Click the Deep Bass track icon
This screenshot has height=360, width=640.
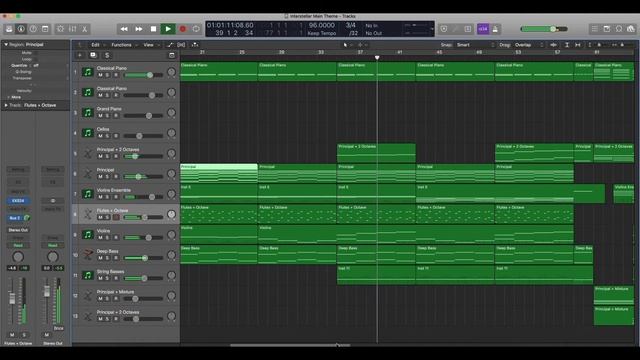click(87, 255)
